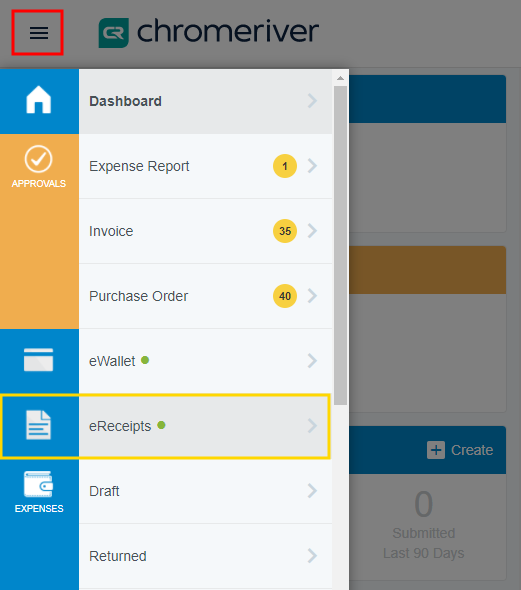Click the menu scrollbar up arrow
Viewport: 521px width, 590px height.
click(x=340, y=78)
